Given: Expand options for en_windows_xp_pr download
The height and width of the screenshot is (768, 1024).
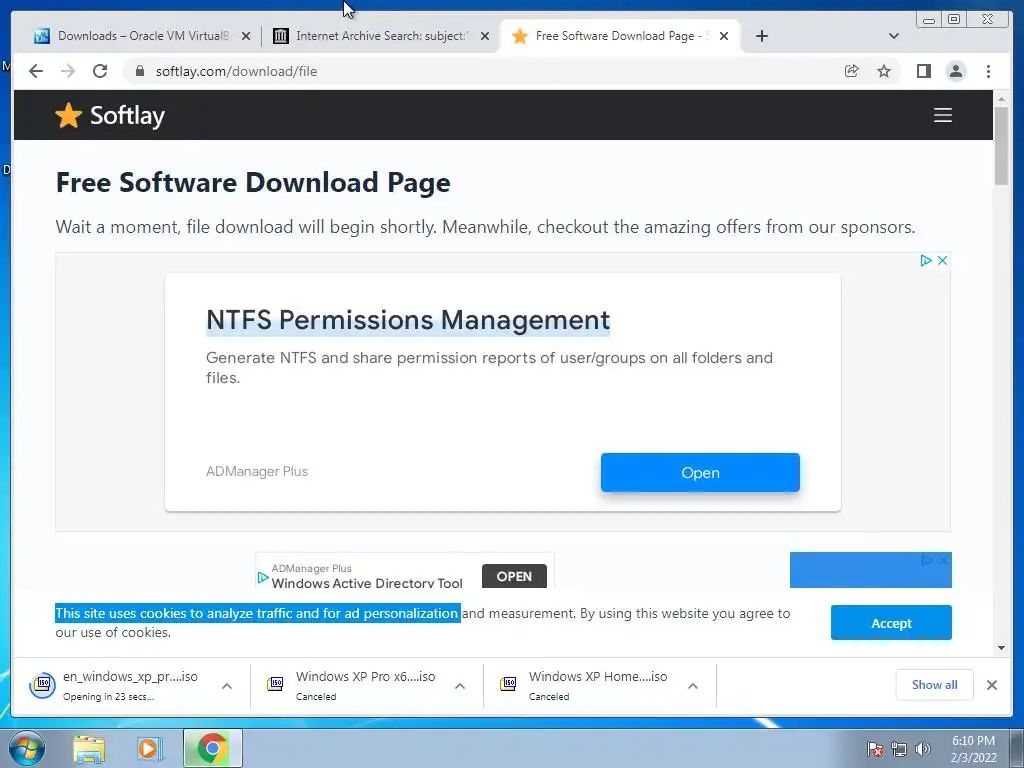Looking at the screenshot, I should click(227, 686).
